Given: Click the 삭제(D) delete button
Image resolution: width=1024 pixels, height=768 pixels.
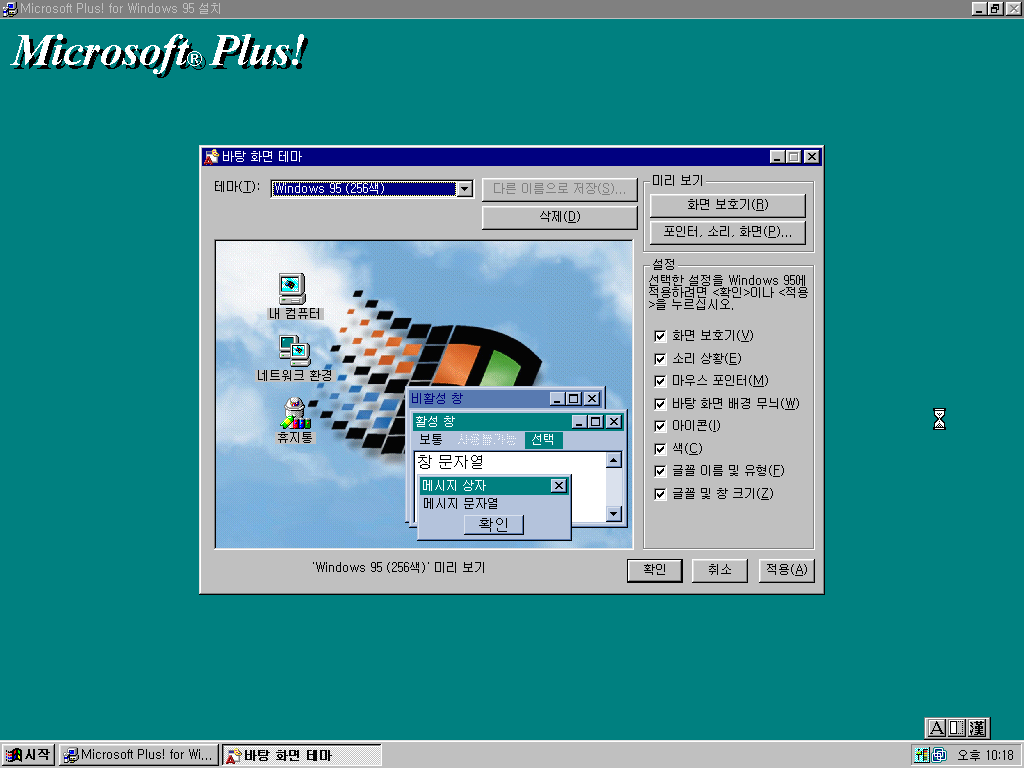Looking at the screenshot, I should pyautogui.click(x=560, y=217).
